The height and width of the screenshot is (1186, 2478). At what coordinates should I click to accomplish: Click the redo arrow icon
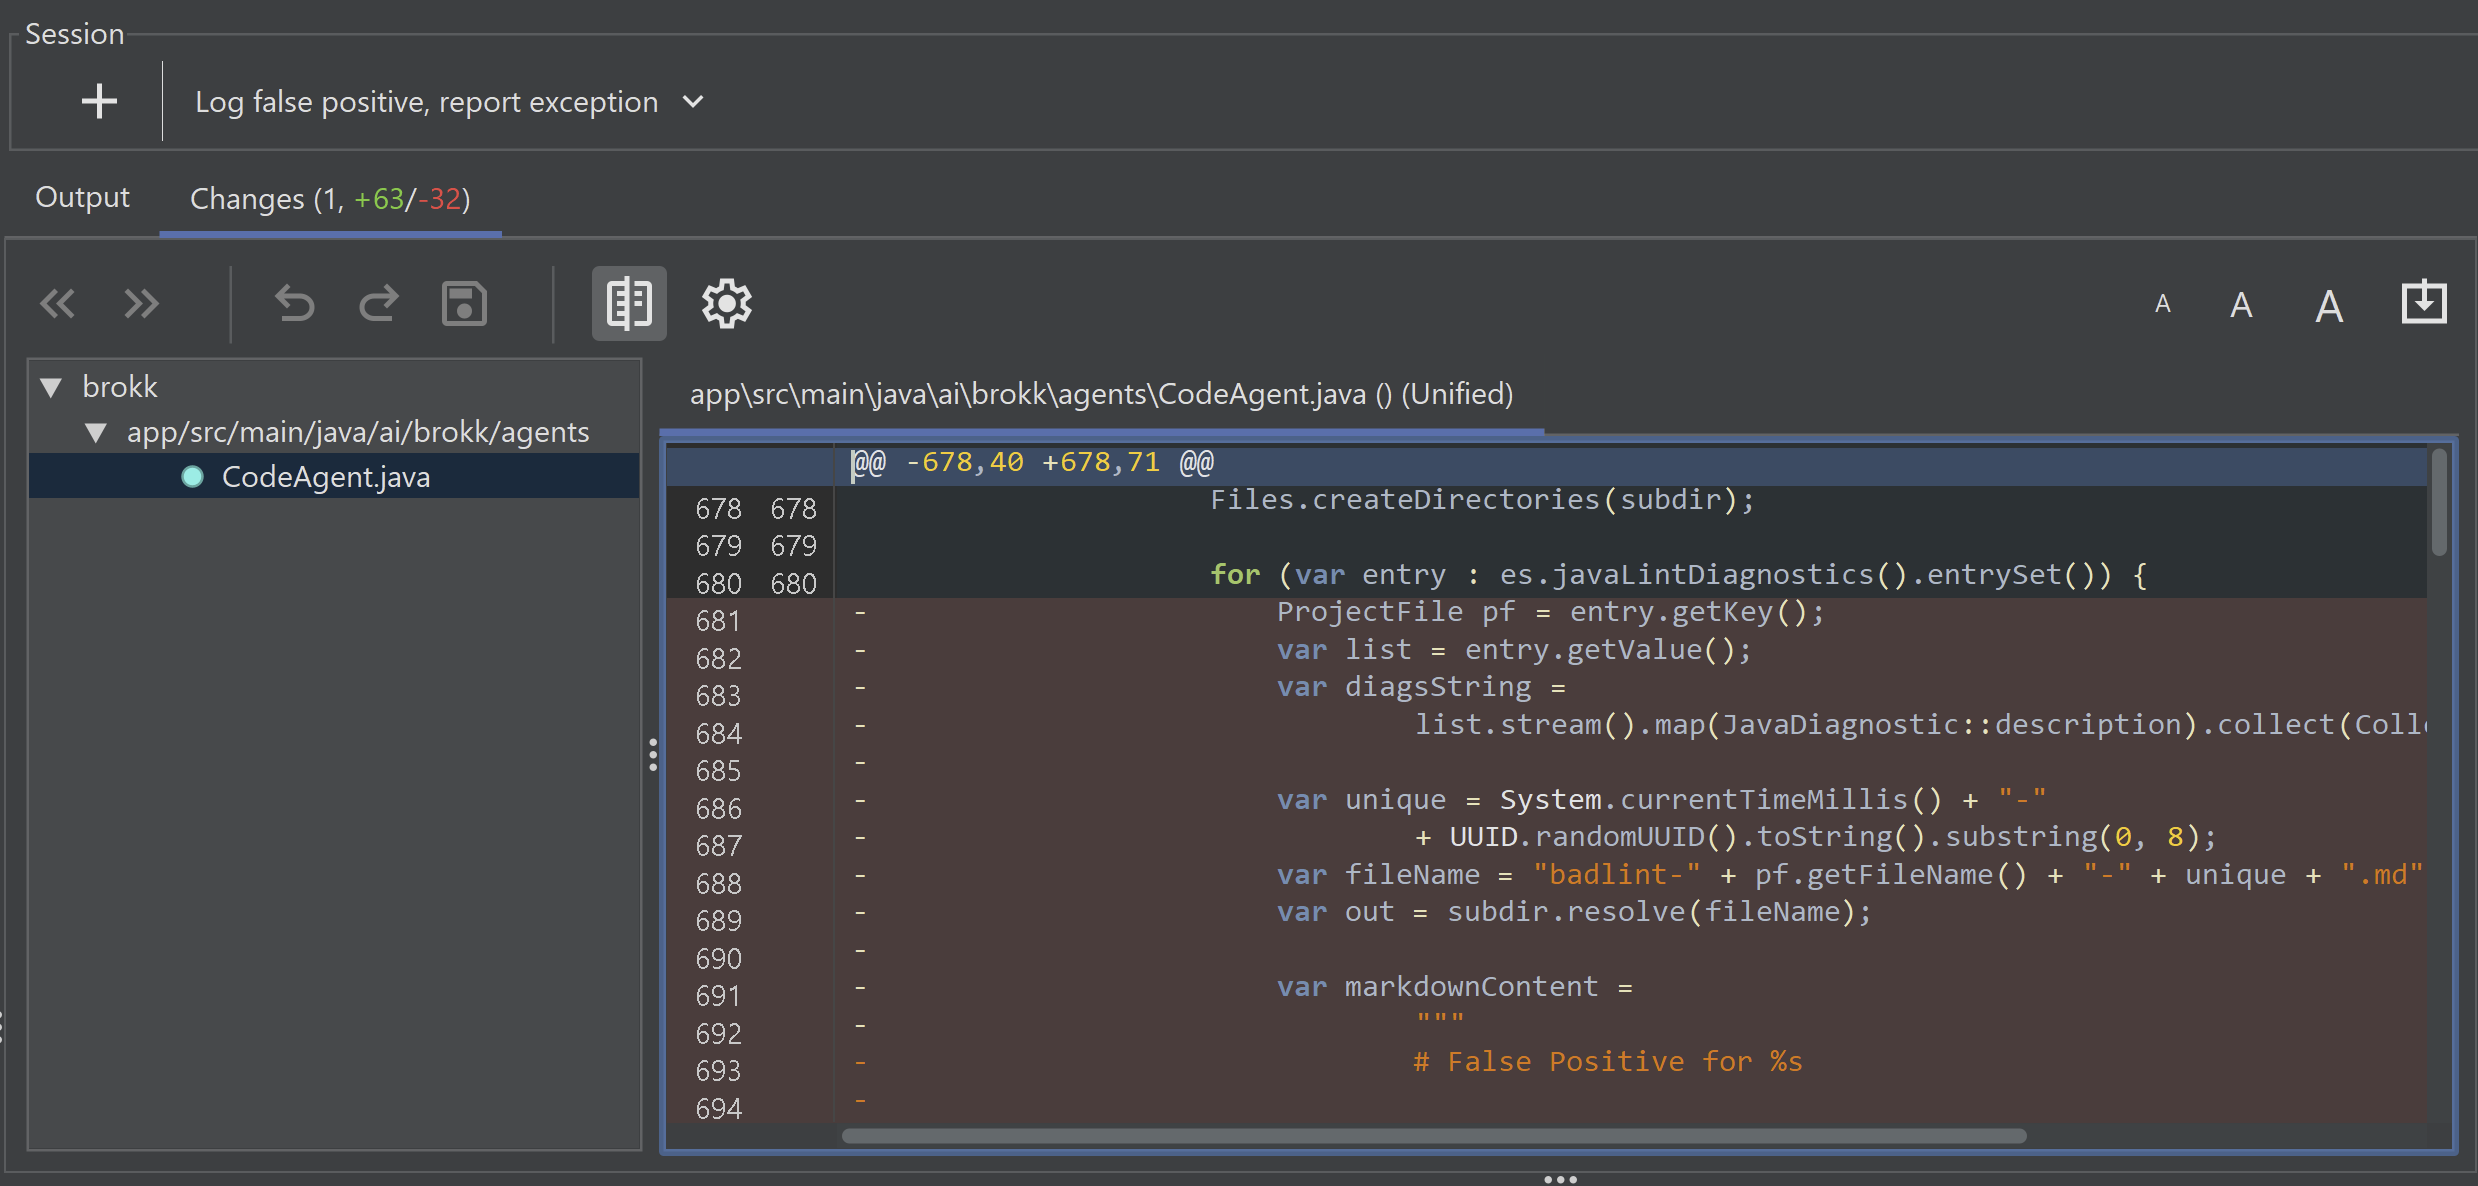click(x=379, y=303)
